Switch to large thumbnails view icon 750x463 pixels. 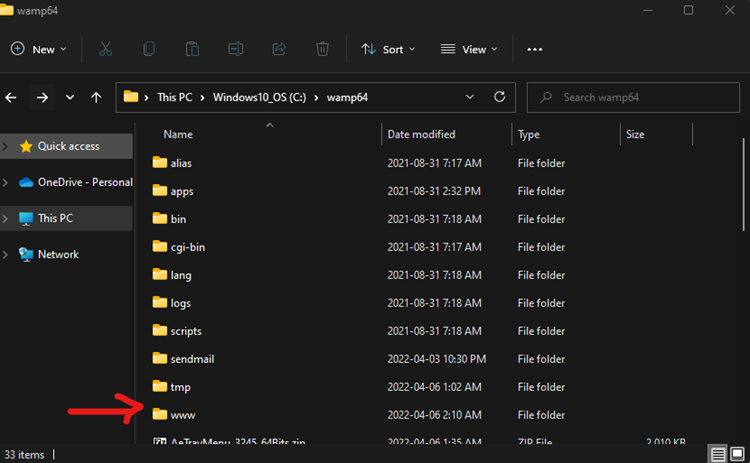pos(738,453)
